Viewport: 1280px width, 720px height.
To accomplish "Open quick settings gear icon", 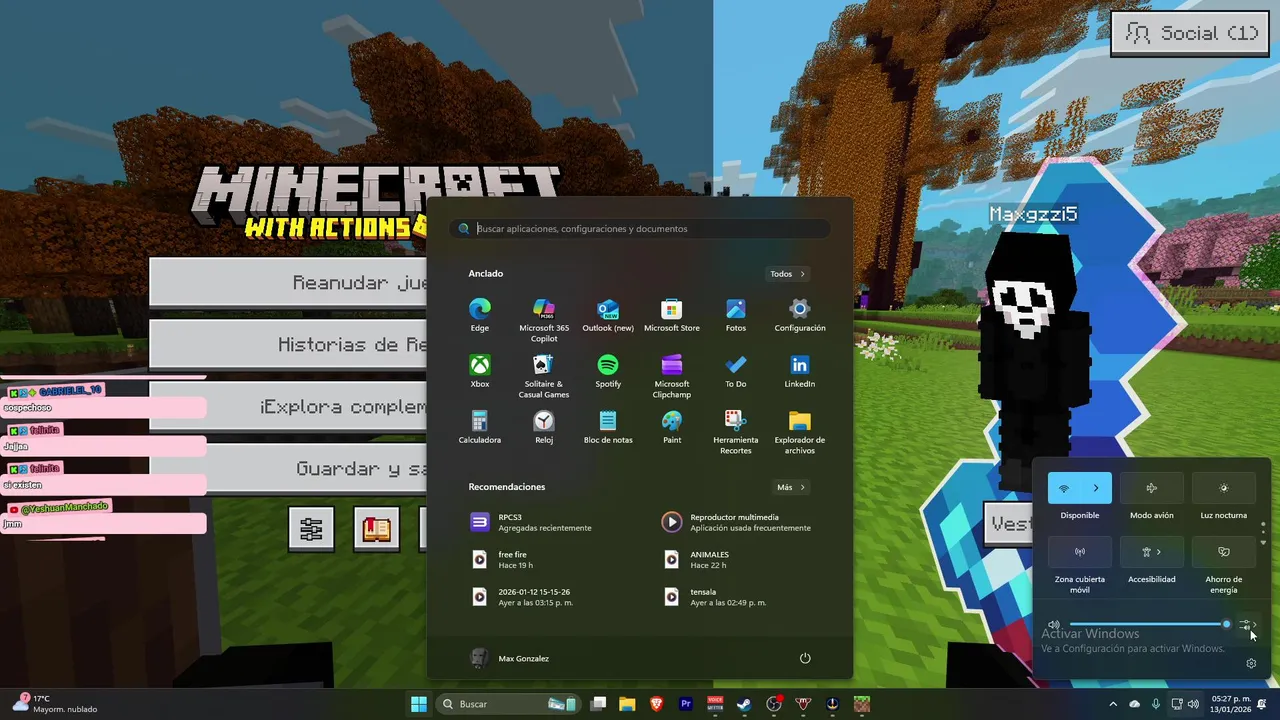I will [1251, 663].
